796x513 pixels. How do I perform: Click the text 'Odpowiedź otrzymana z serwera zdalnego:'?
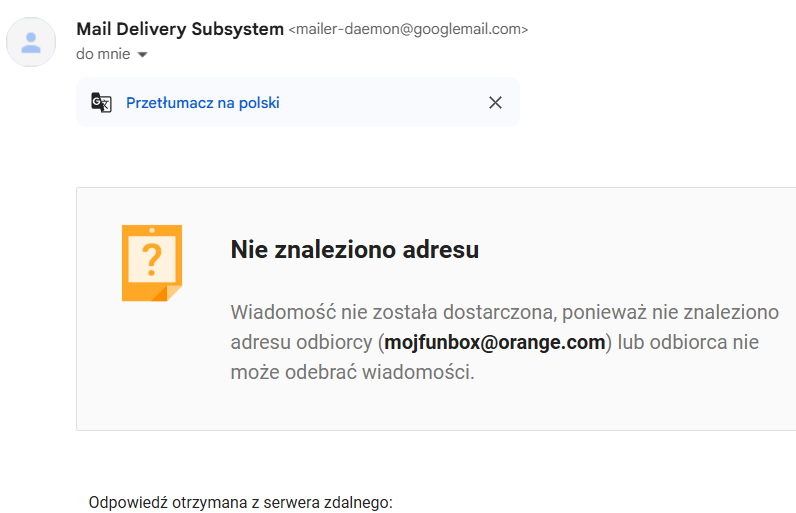[241, 502]
